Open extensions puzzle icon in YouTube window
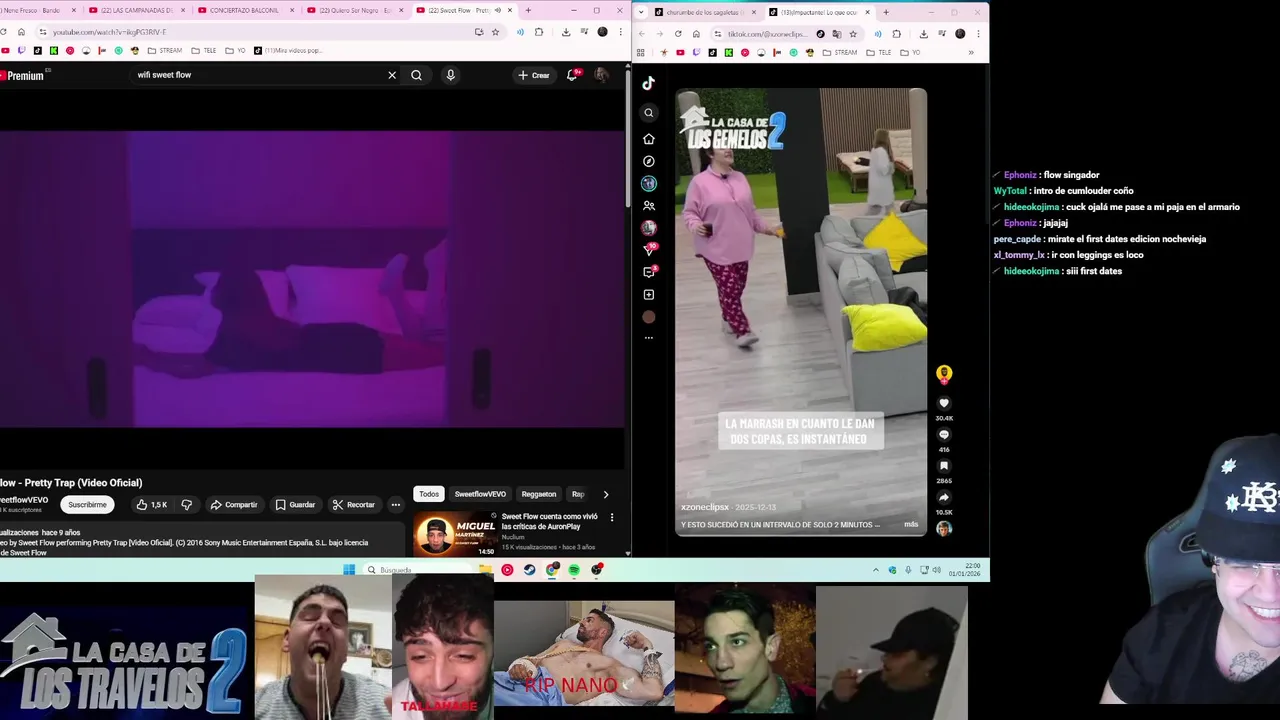Screen dimensions: 1280x720 pos(539,32)
